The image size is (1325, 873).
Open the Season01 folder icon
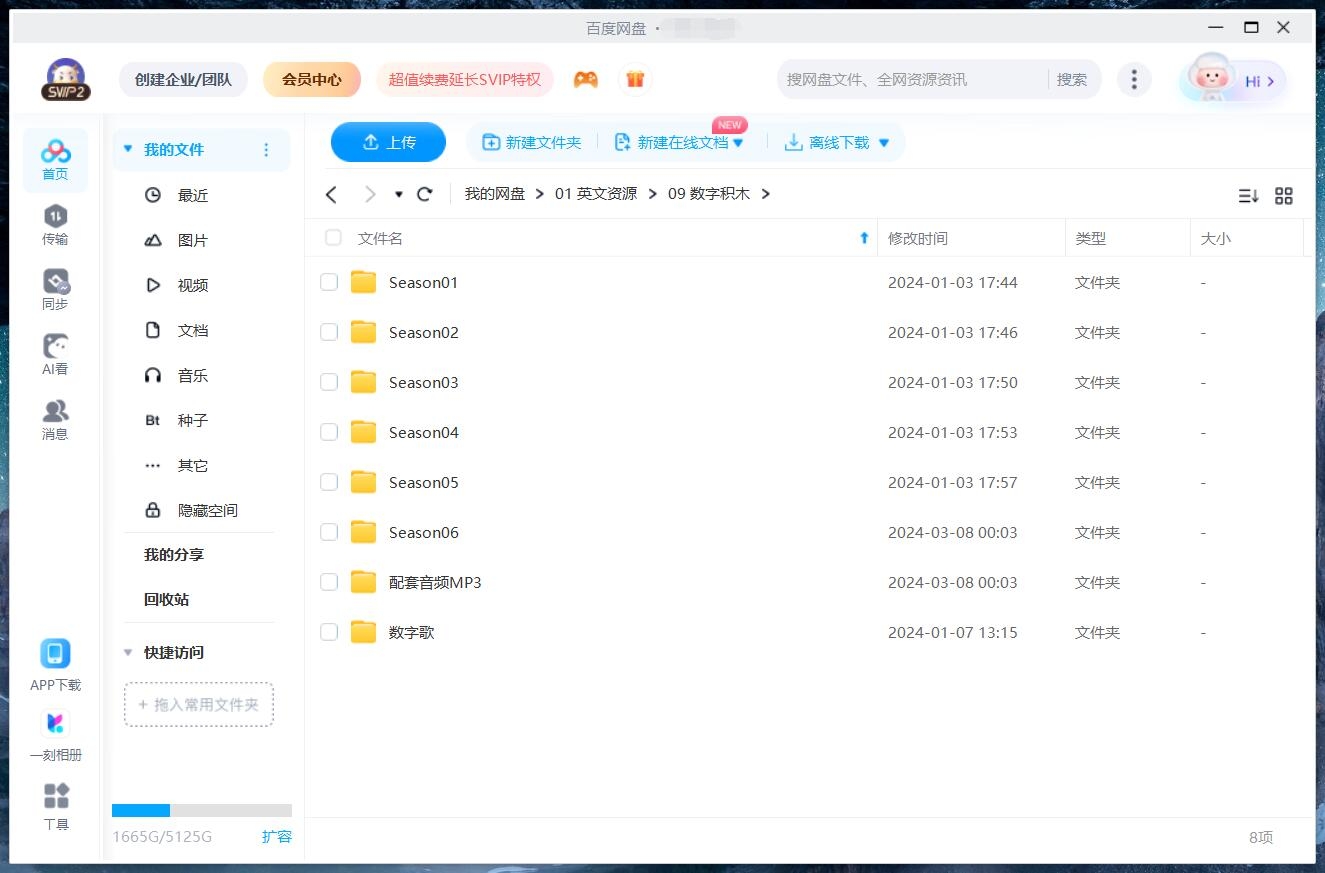coord(363,282)
